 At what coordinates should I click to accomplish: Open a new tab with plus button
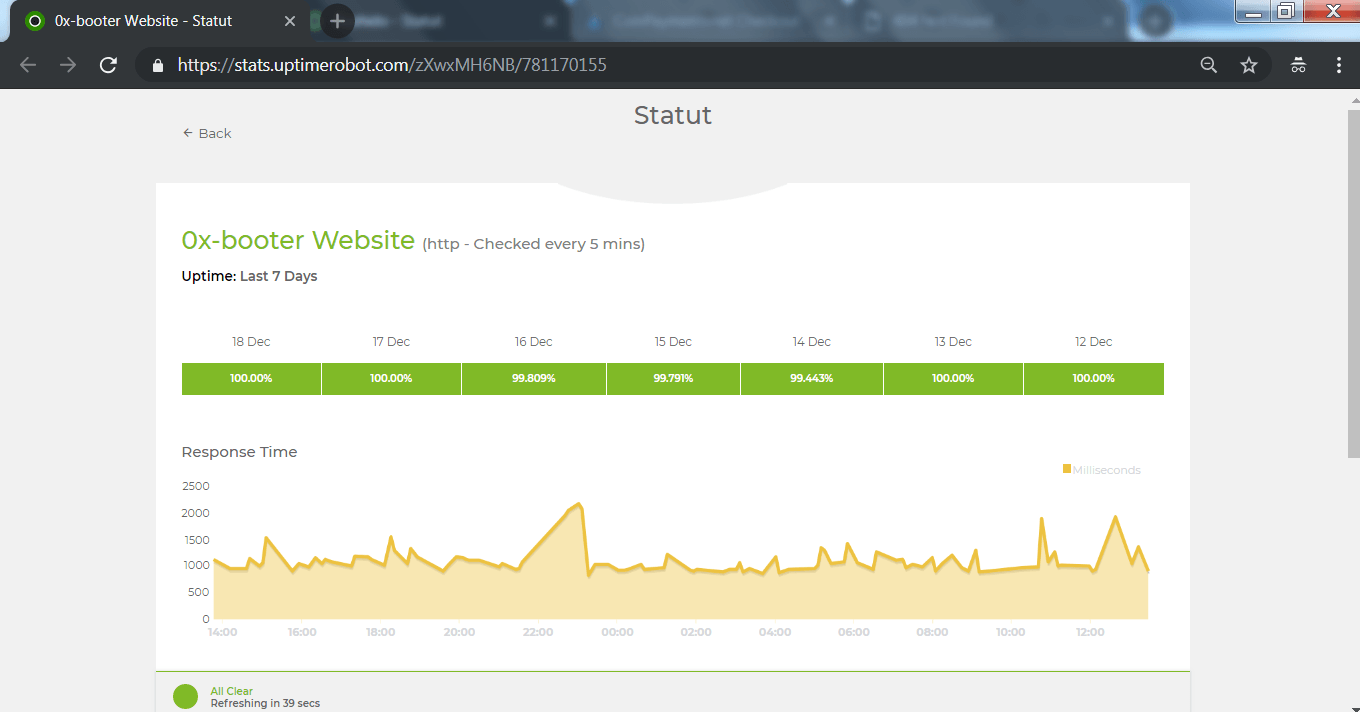[x=338, y=21]
